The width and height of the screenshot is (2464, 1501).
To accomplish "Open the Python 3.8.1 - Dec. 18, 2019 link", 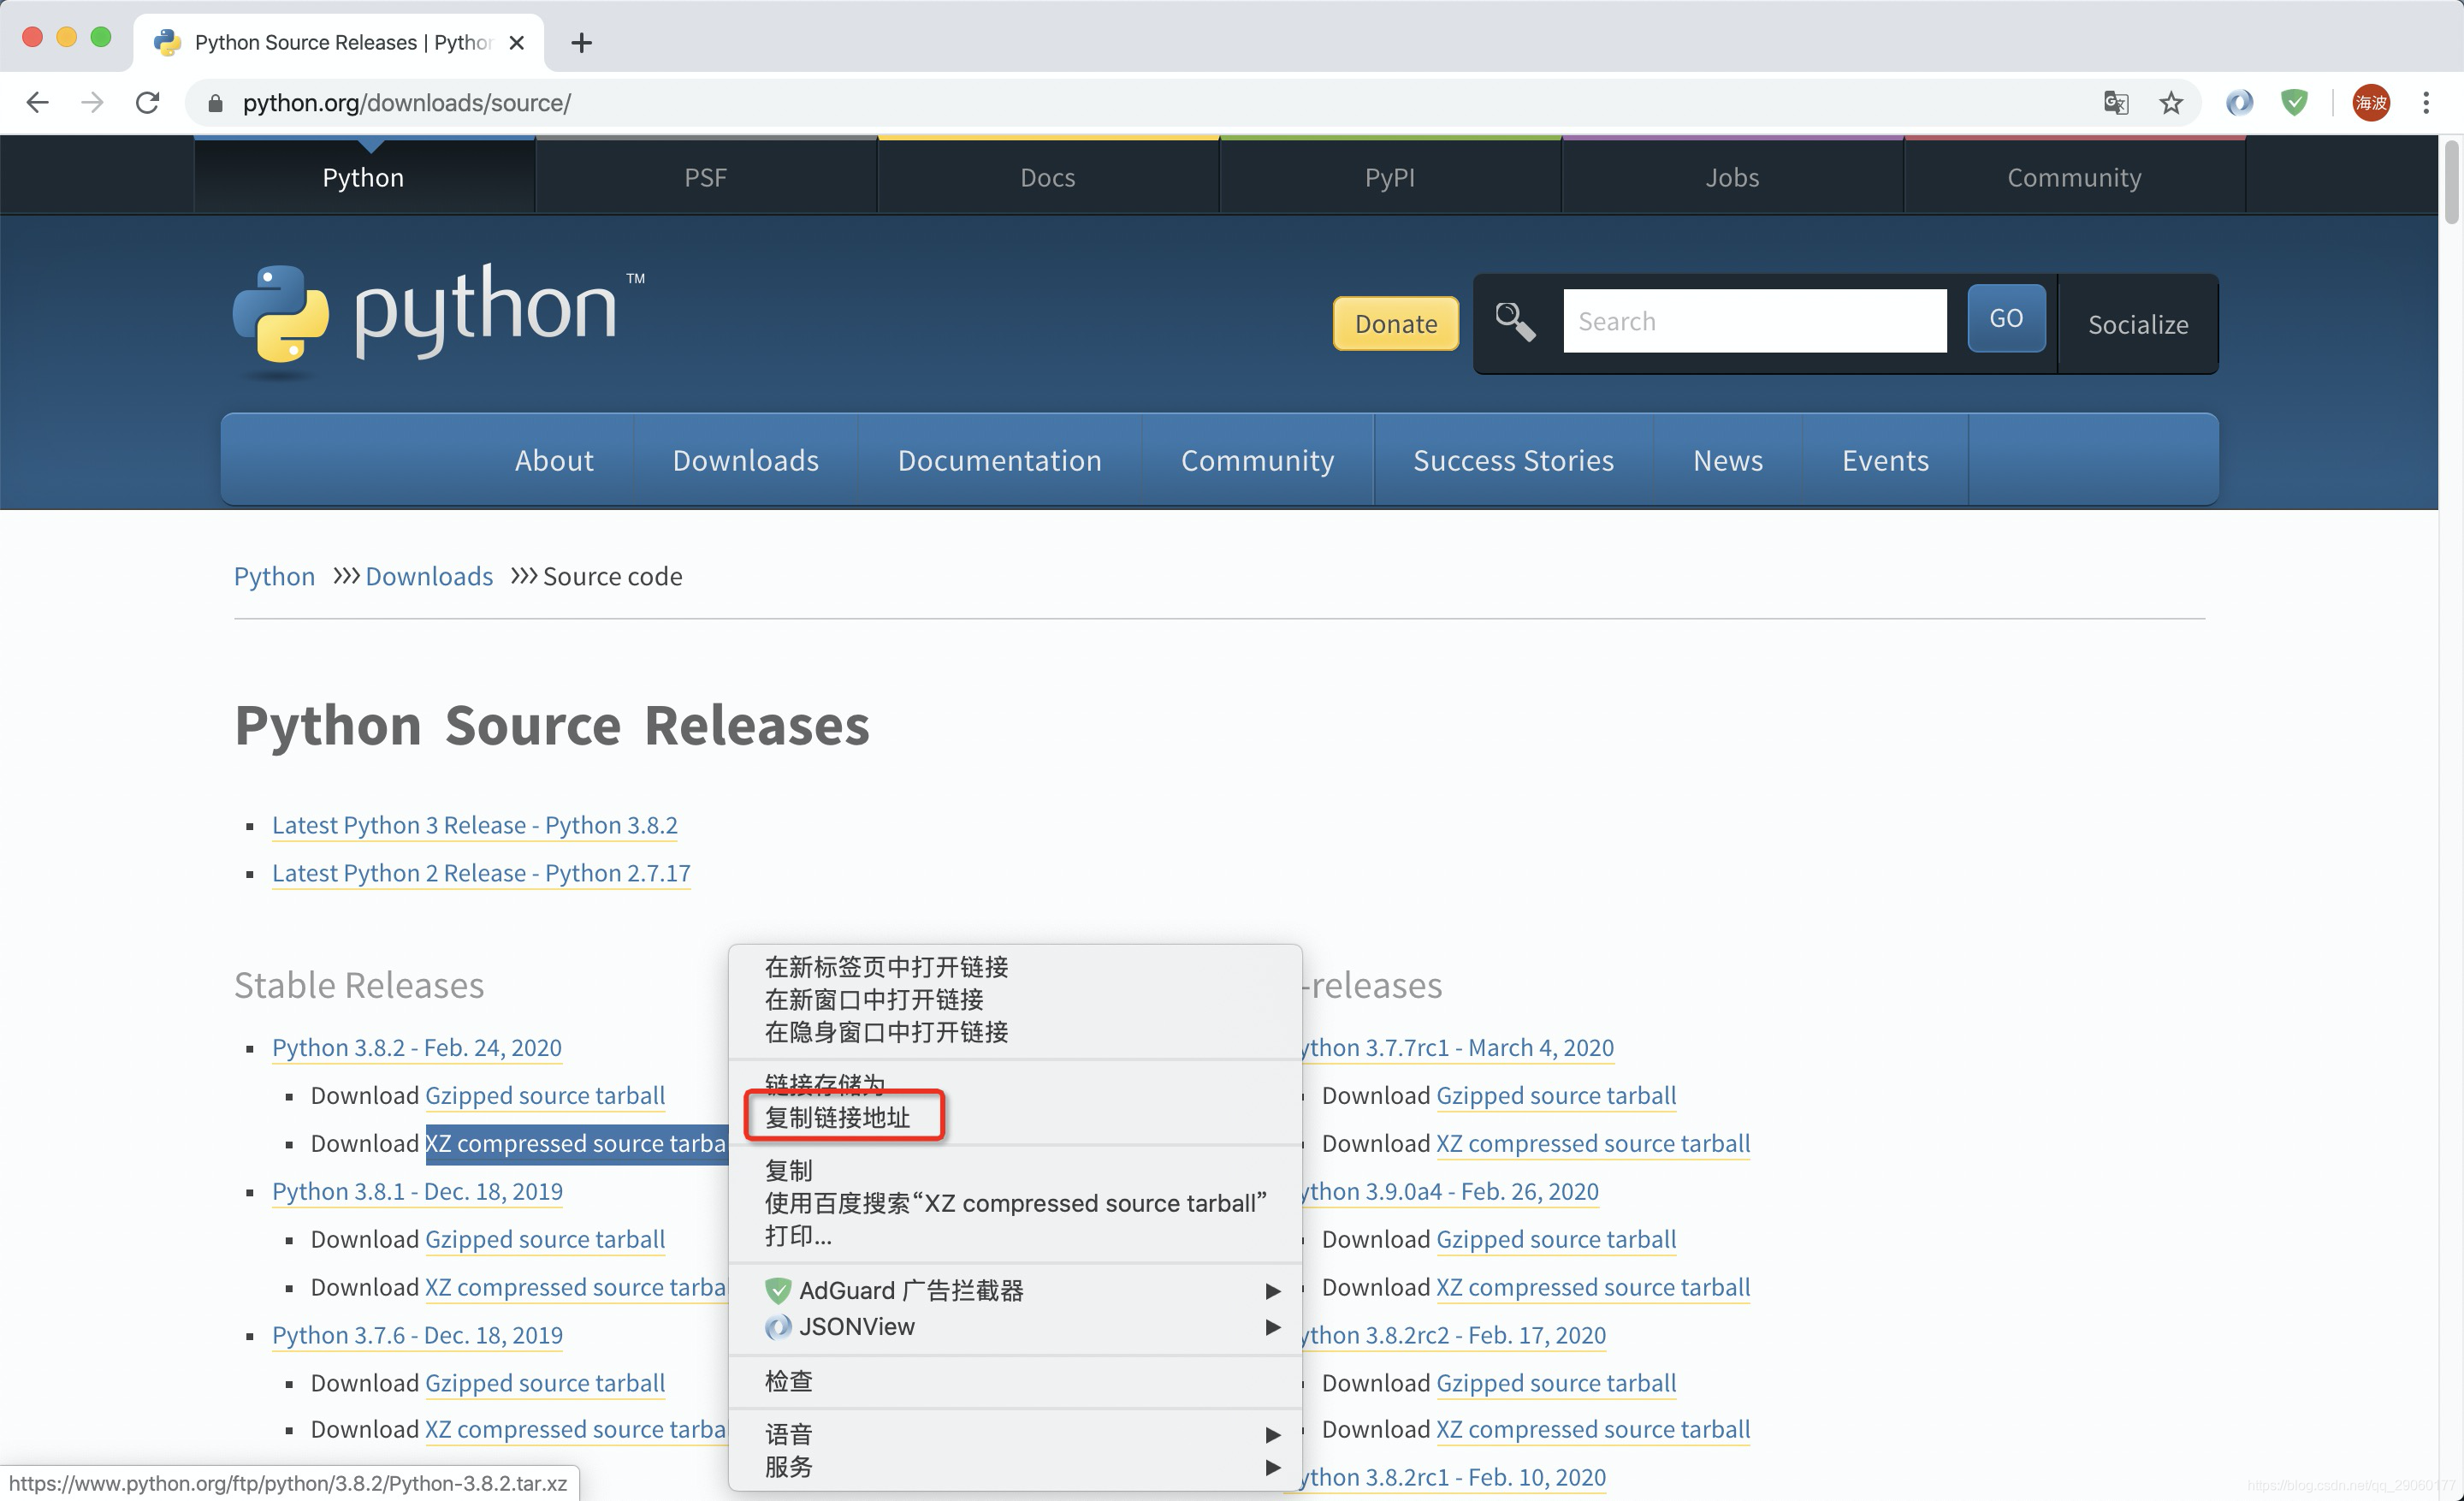I will point(417,1191).
